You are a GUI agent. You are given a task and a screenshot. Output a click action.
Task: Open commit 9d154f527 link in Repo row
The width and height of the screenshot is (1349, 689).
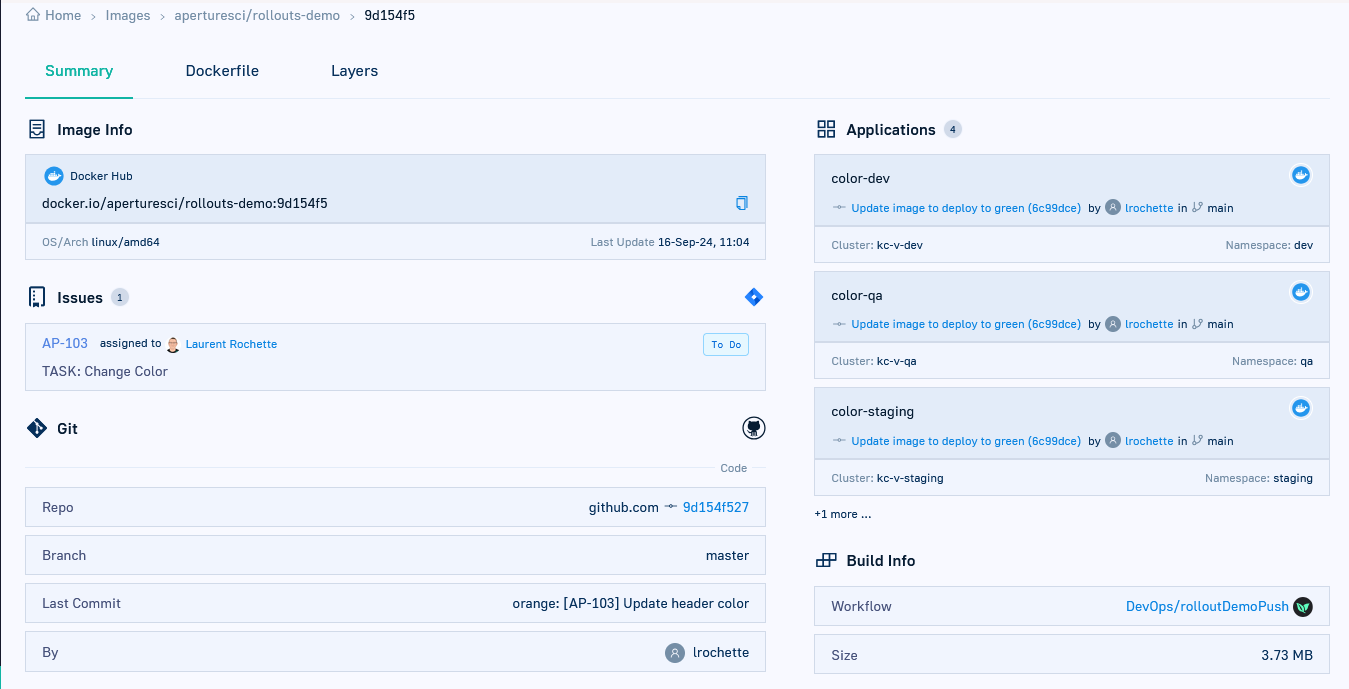(715, 507)
